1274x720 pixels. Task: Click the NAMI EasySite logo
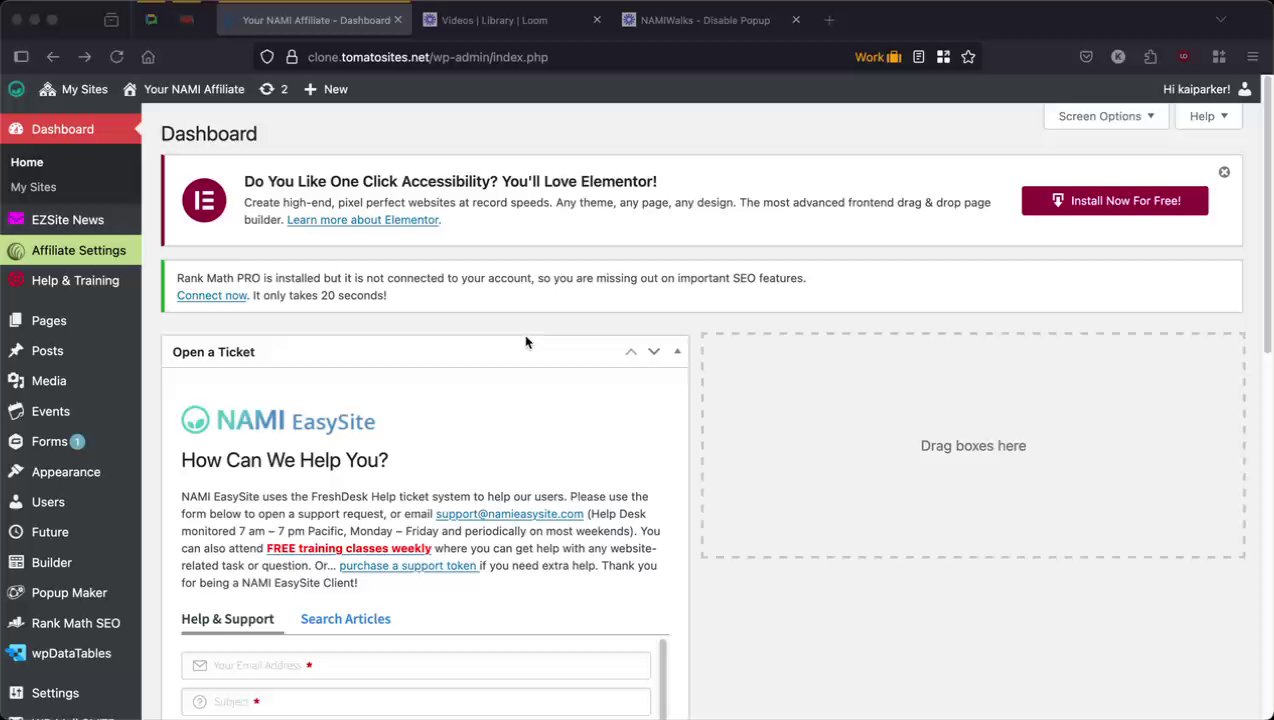278,421
